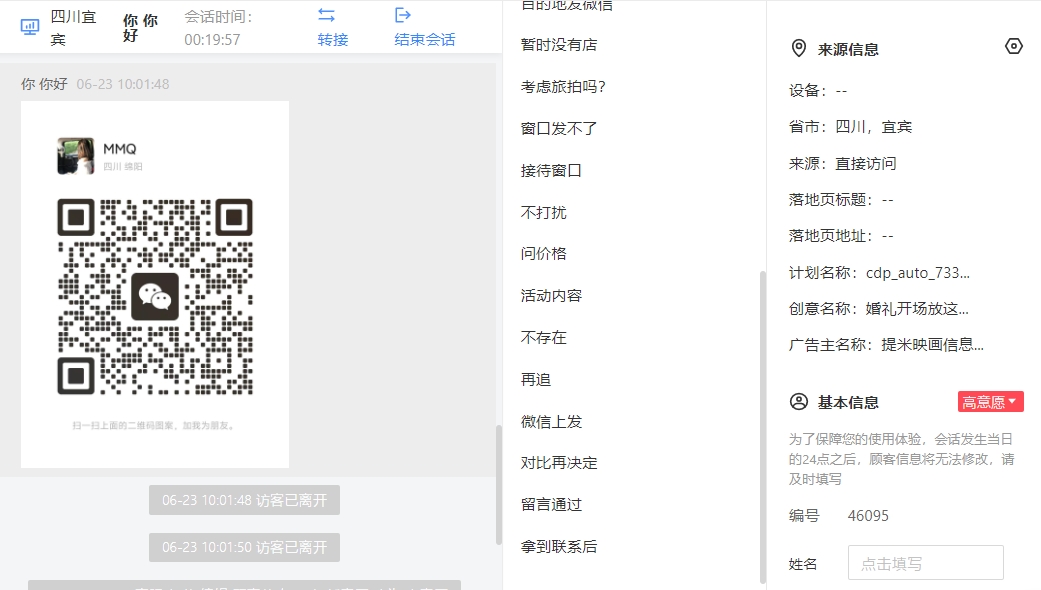The image size is (1041, 590).
Task: Click the exit icon above 结束会话
Action: 403,15
